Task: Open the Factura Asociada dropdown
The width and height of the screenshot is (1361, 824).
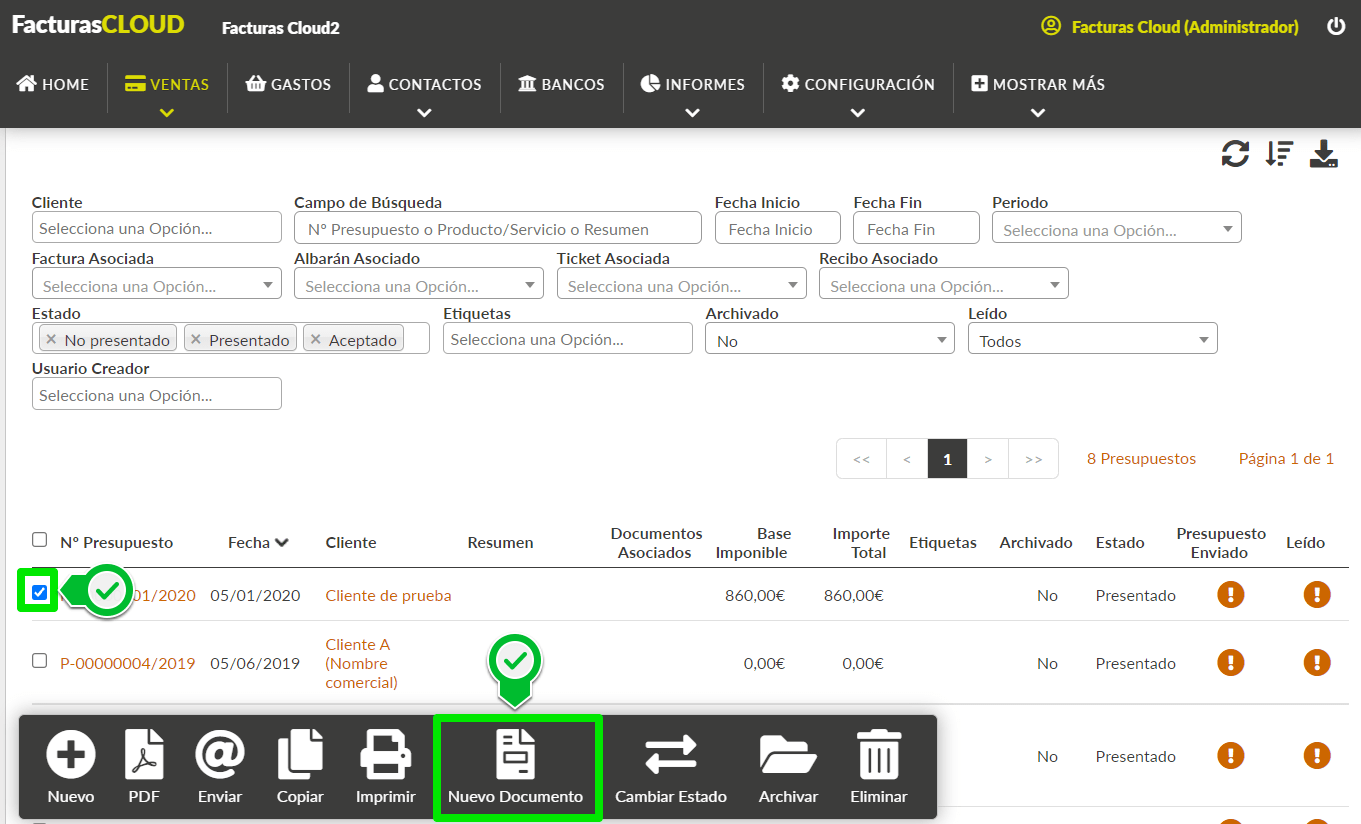Action: point(157,284)
